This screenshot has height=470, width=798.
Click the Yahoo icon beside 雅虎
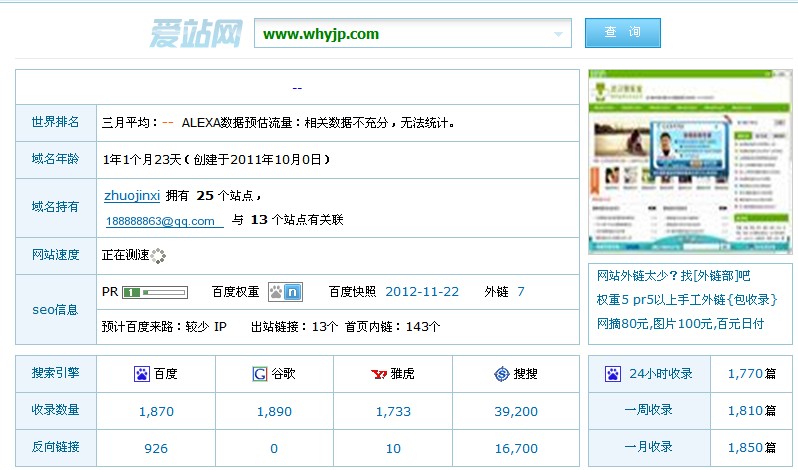[379, 374]
